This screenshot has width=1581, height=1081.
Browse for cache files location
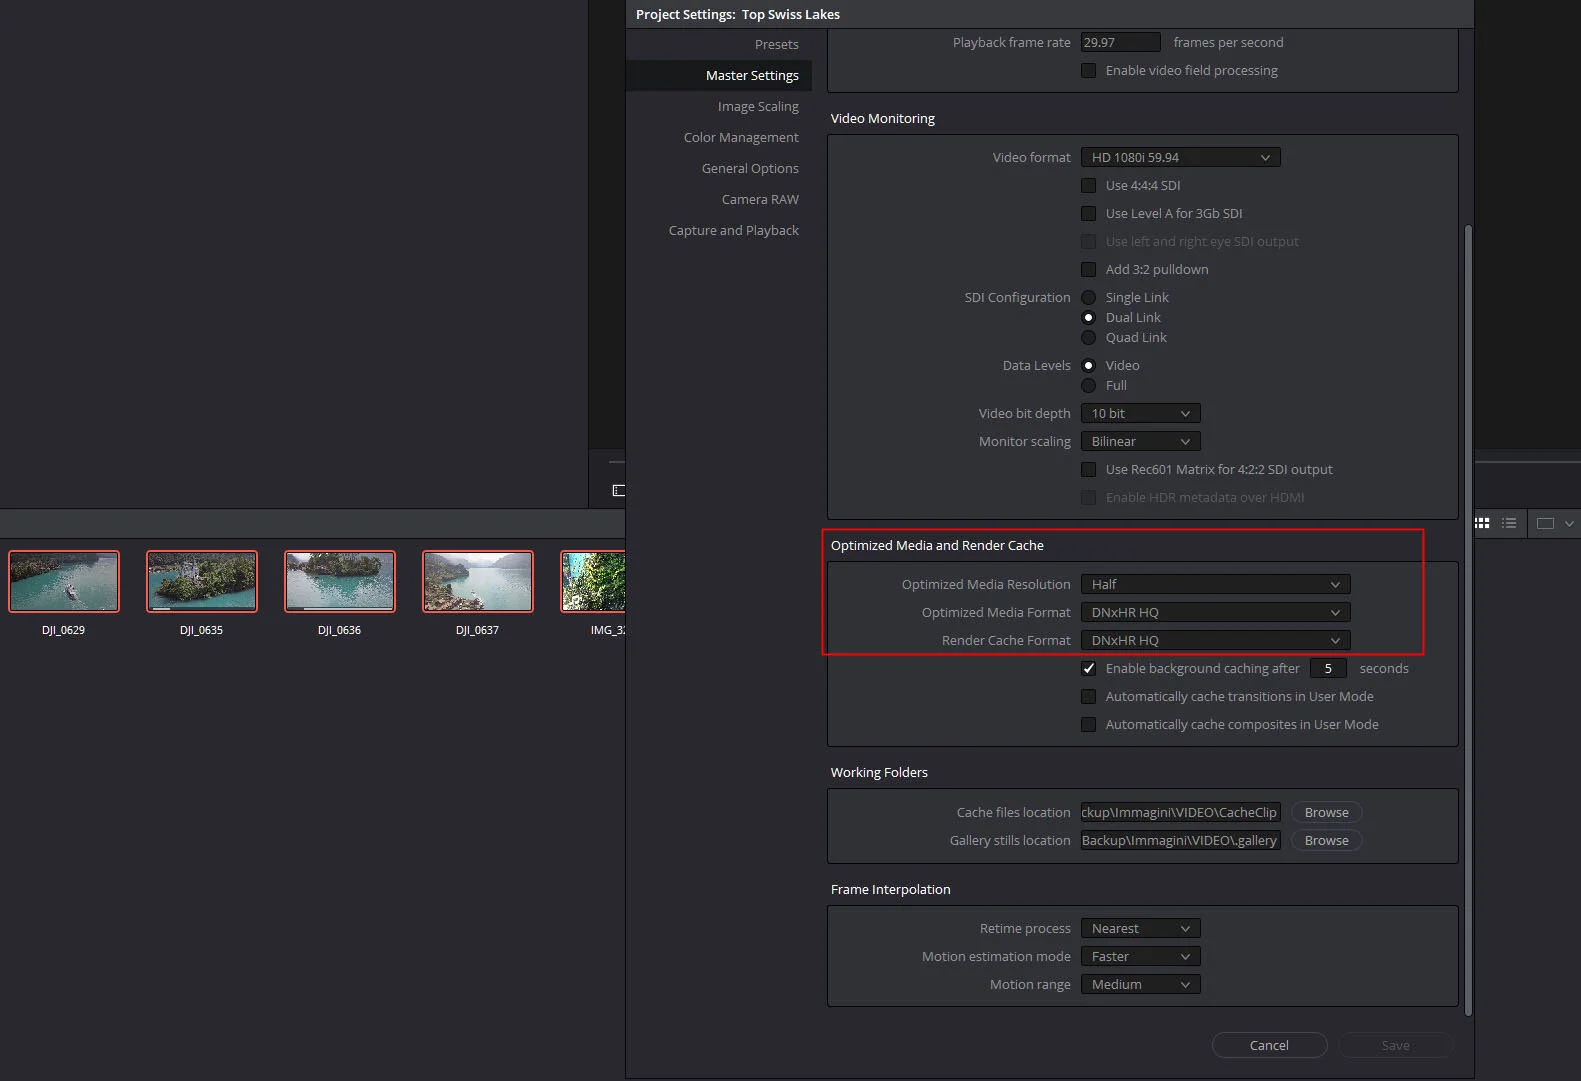[1326, 812]
